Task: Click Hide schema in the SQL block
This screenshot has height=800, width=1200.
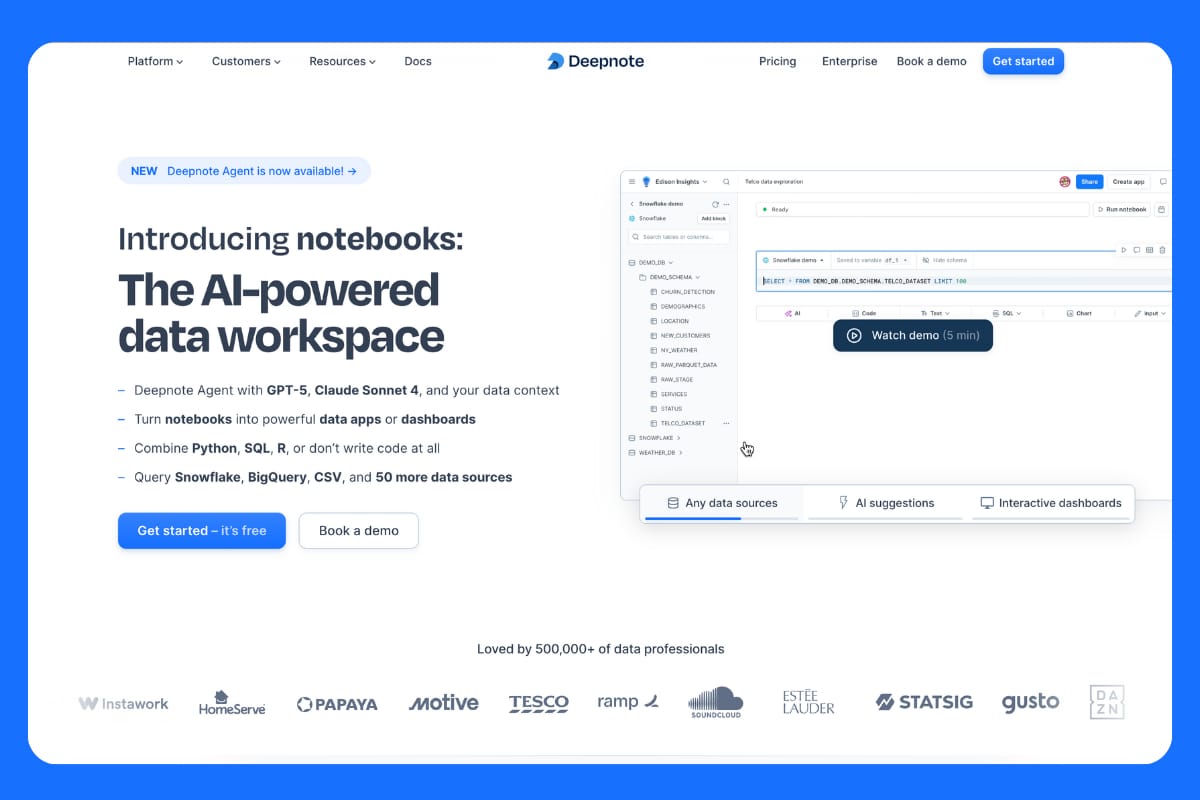Action: tap(944, 260)
